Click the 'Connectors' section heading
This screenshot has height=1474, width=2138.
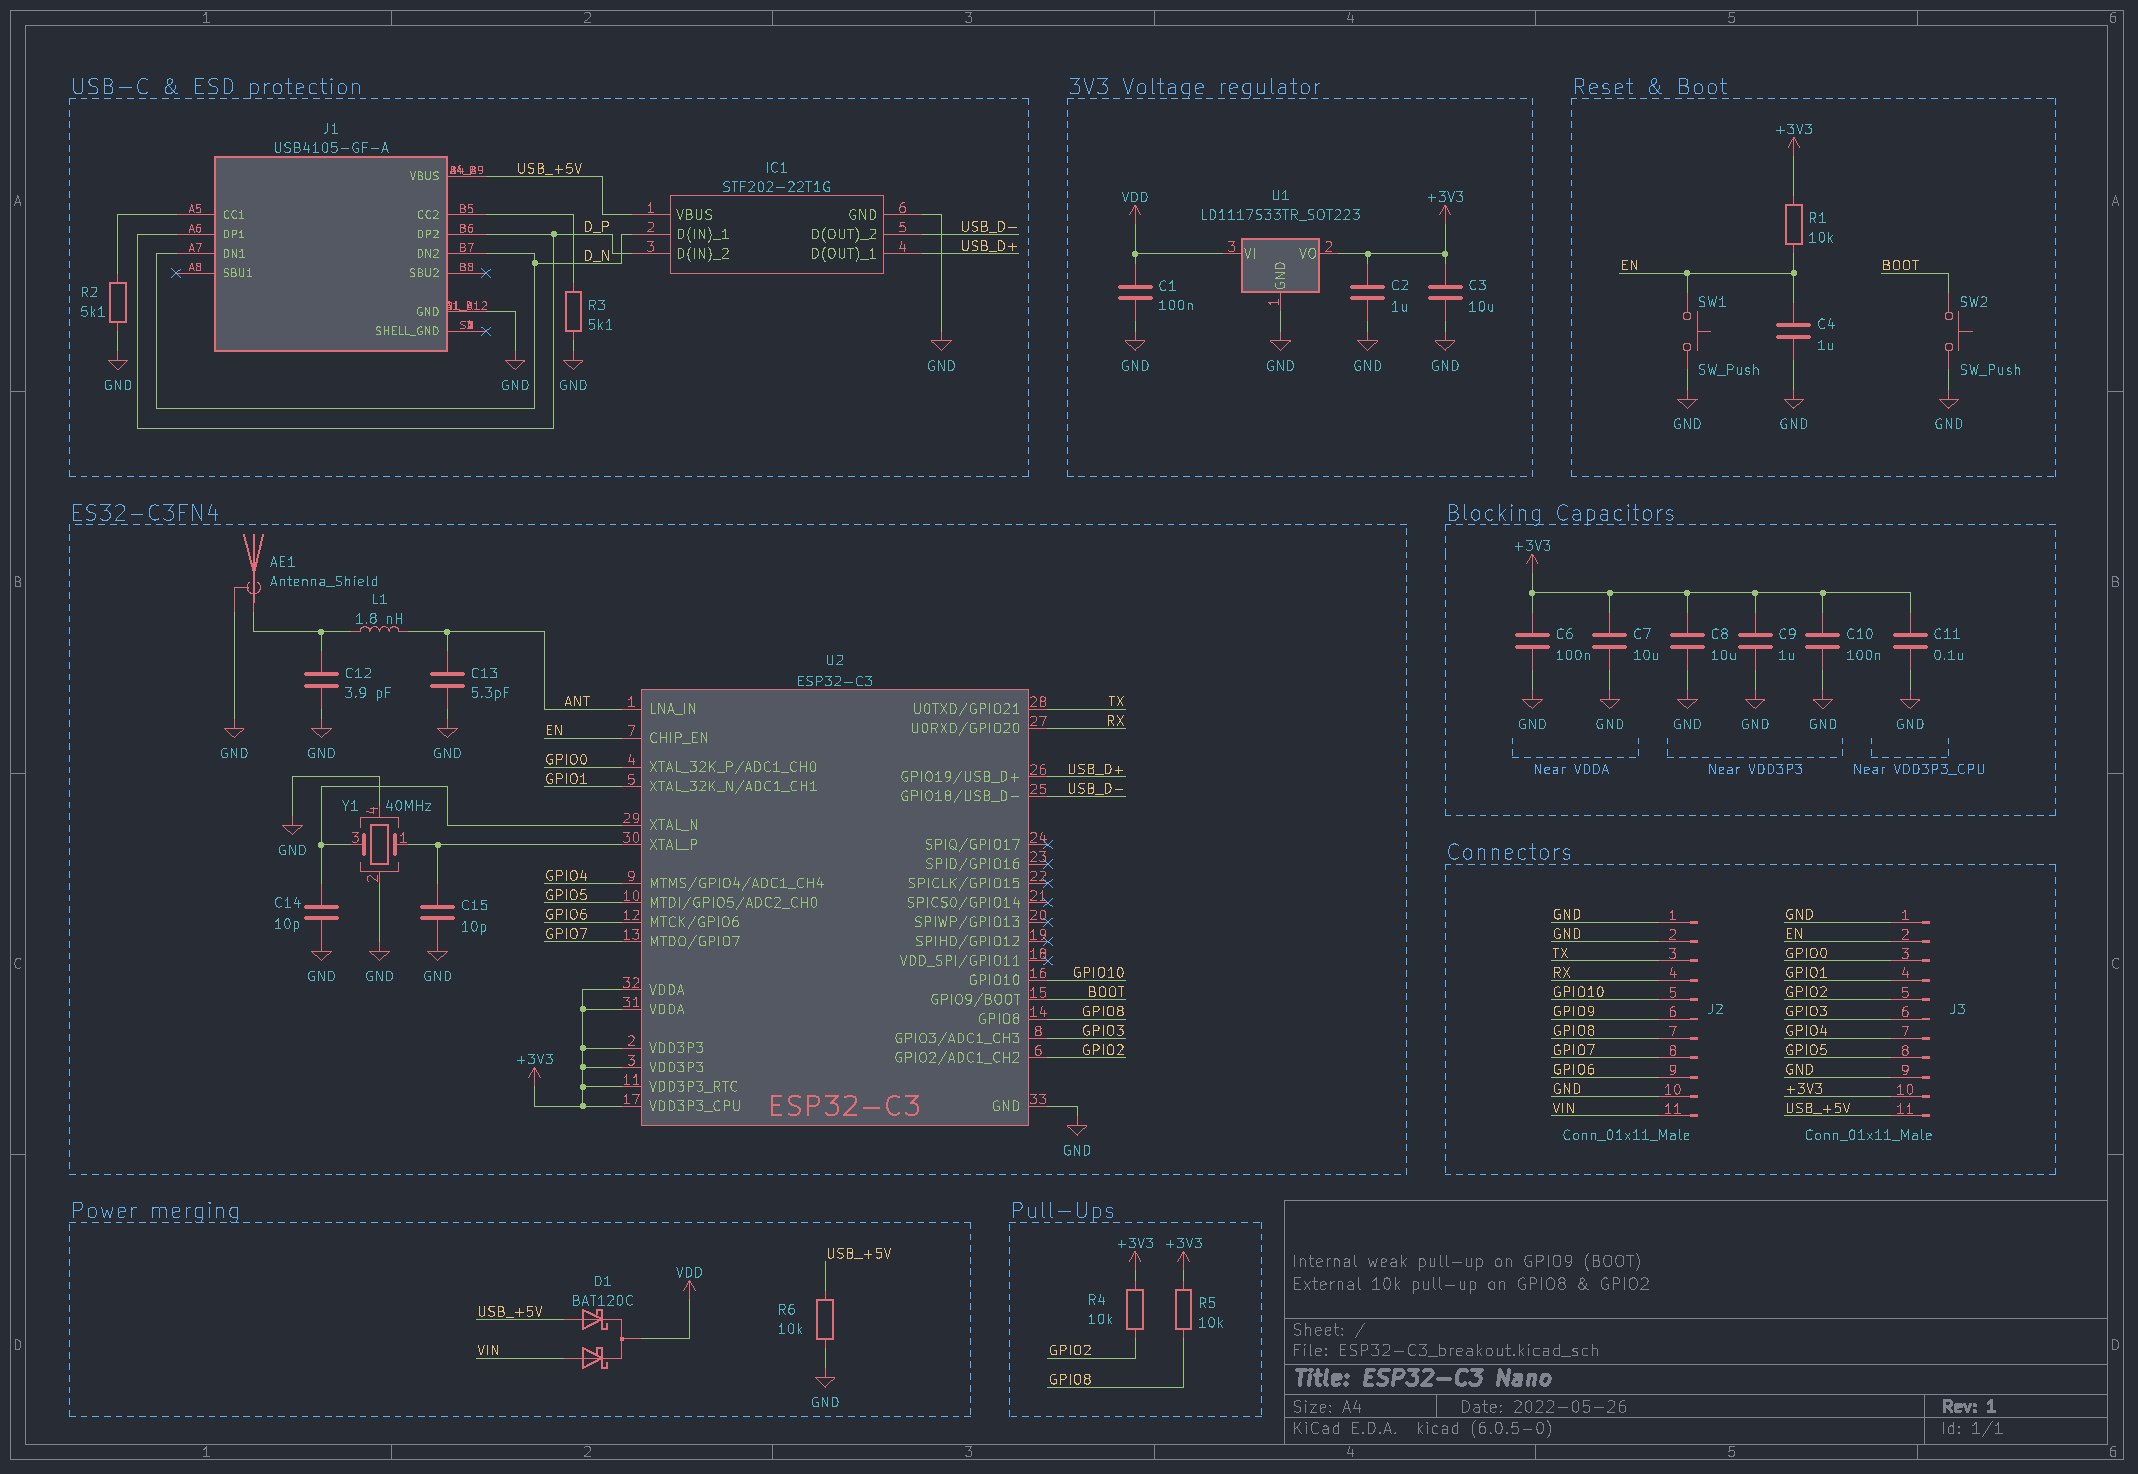(x=1509, y=853)
